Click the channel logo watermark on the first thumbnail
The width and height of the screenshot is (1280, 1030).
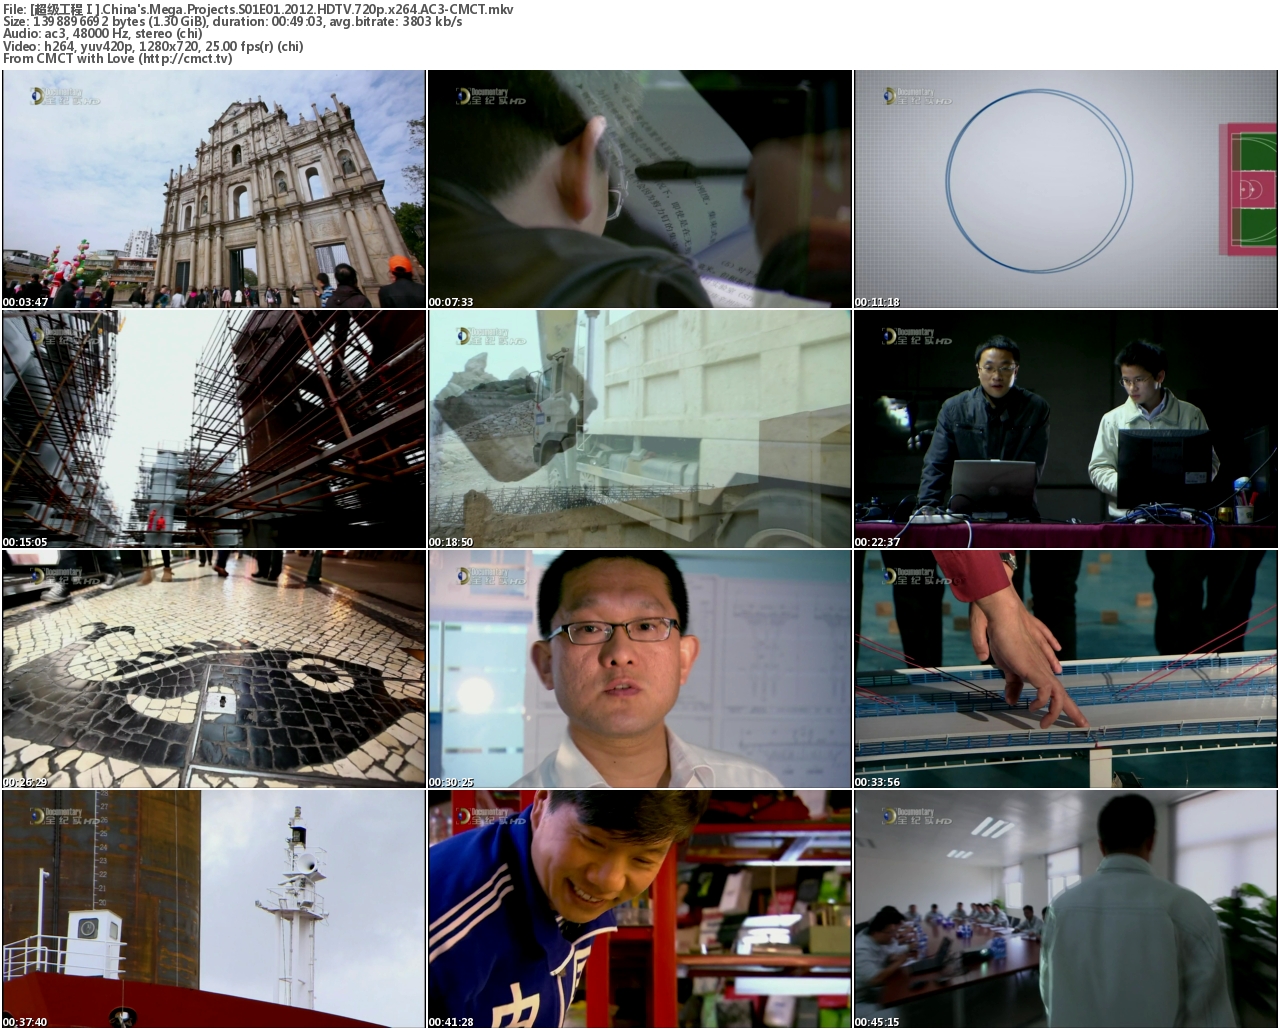(66, 96)
